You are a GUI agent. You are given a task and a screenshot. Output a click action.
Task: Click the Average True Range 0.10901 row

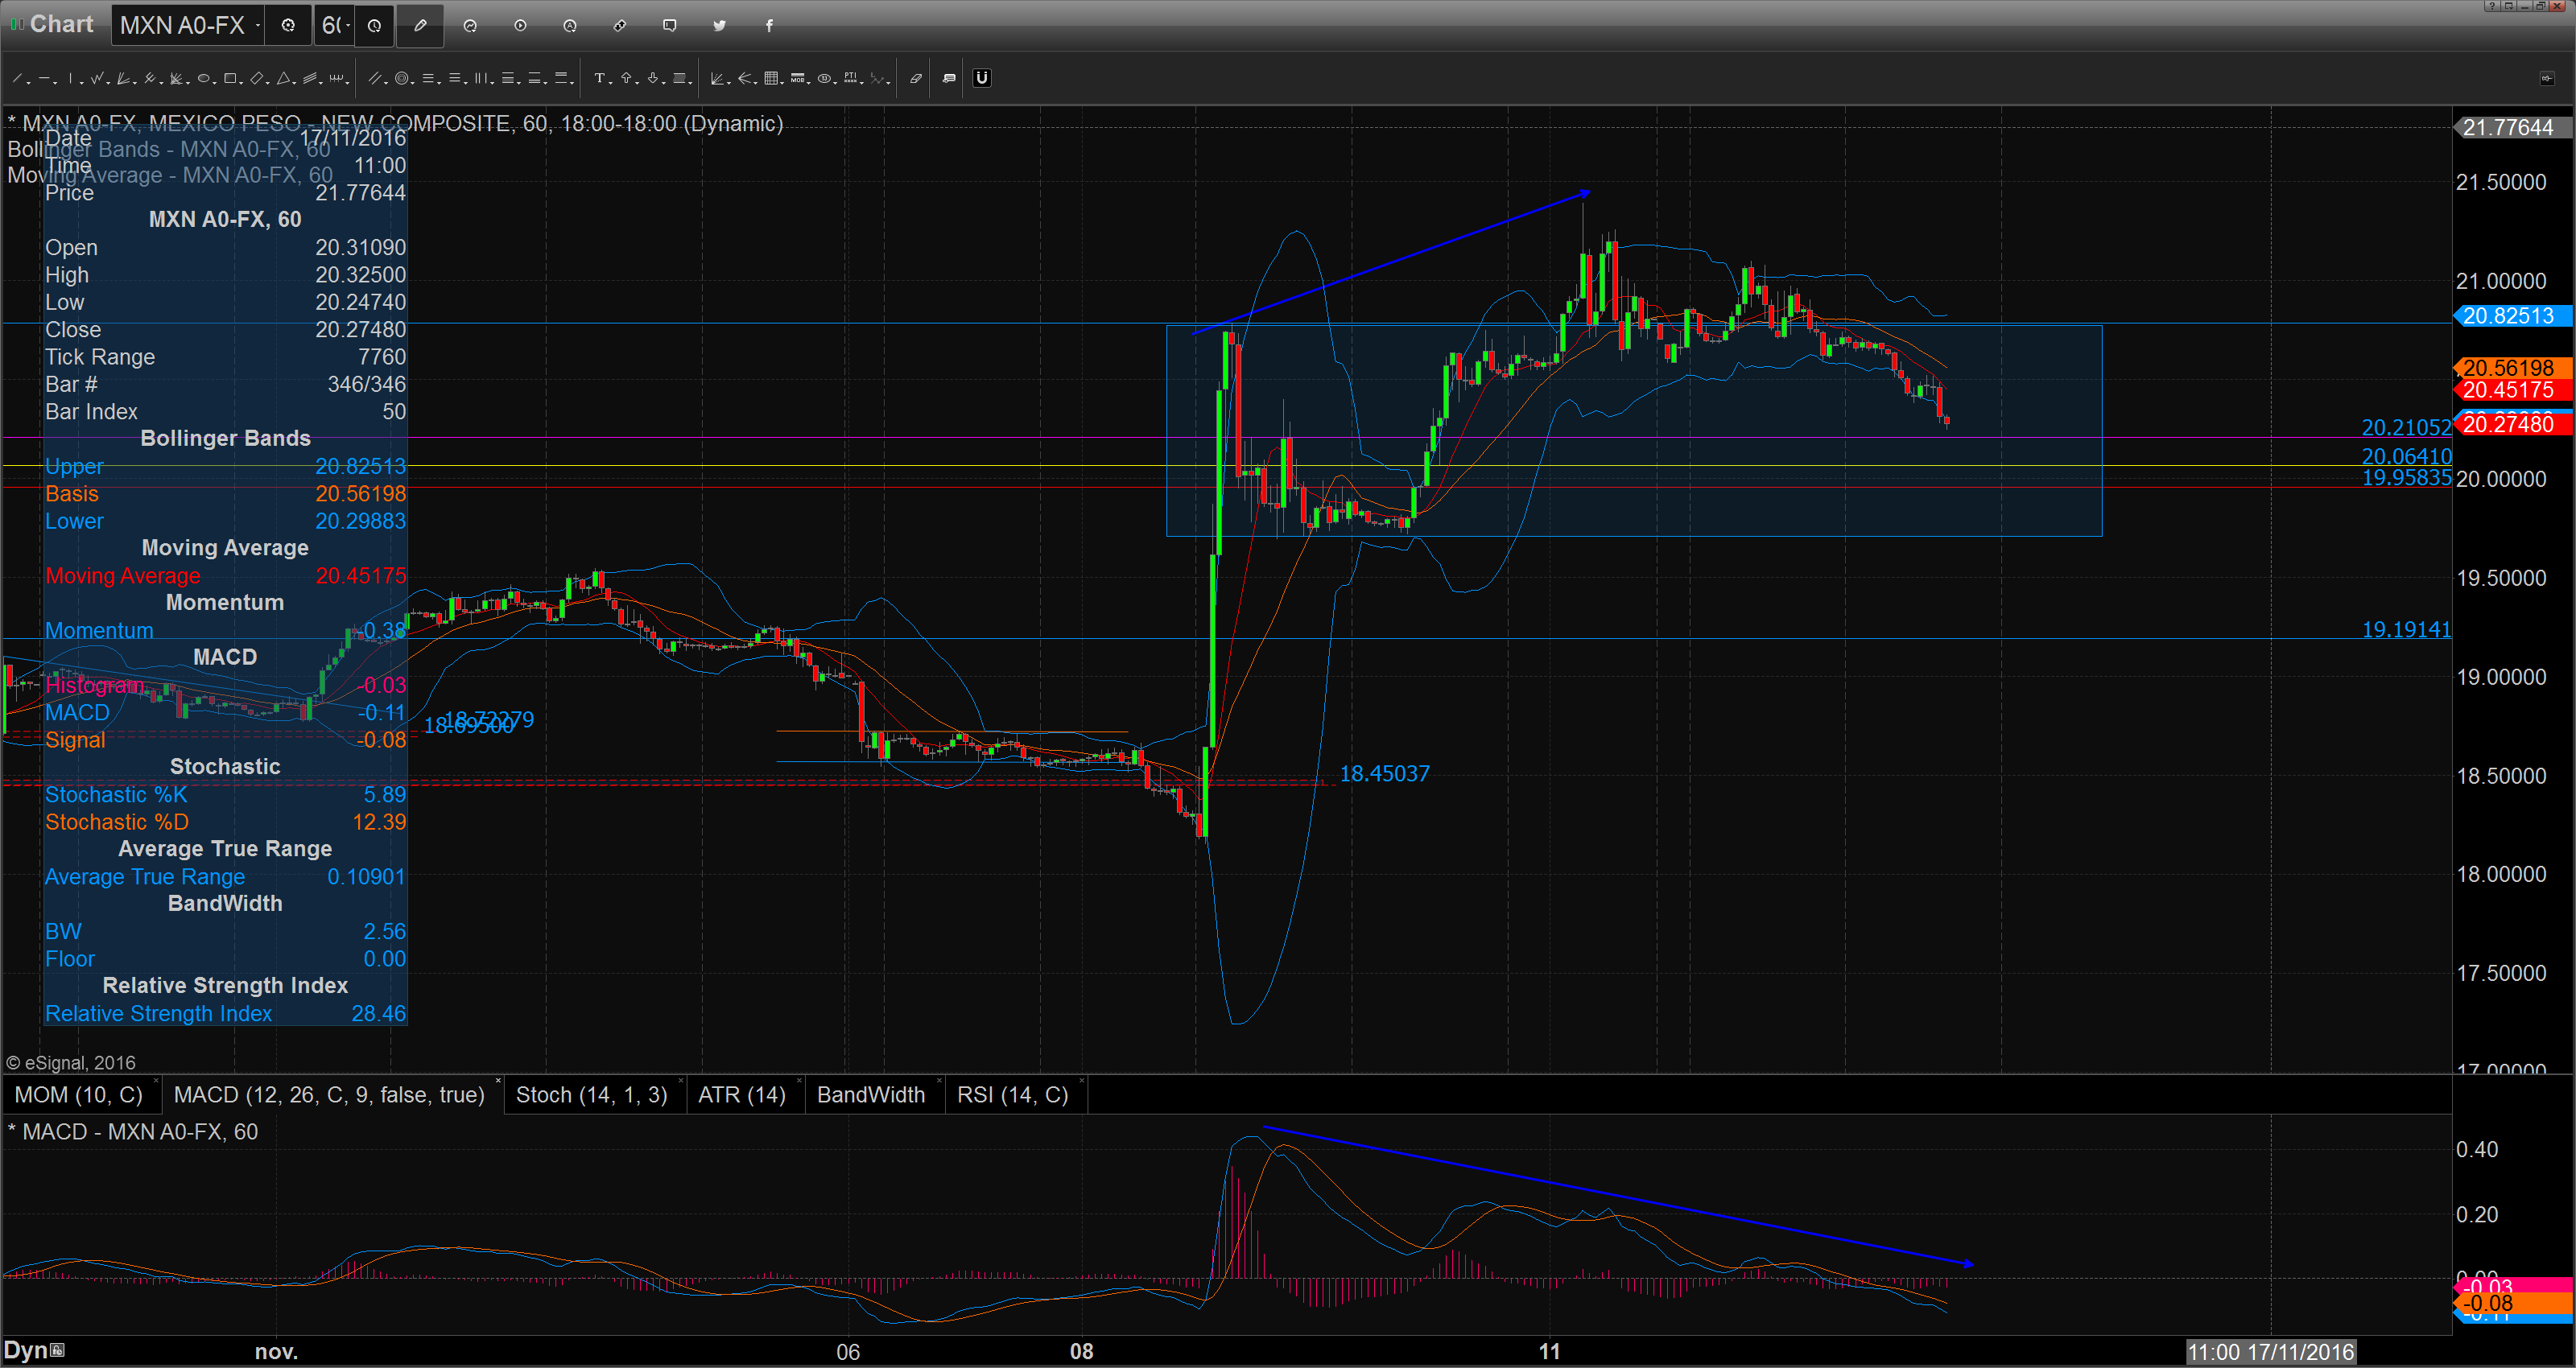pos(225,877)
